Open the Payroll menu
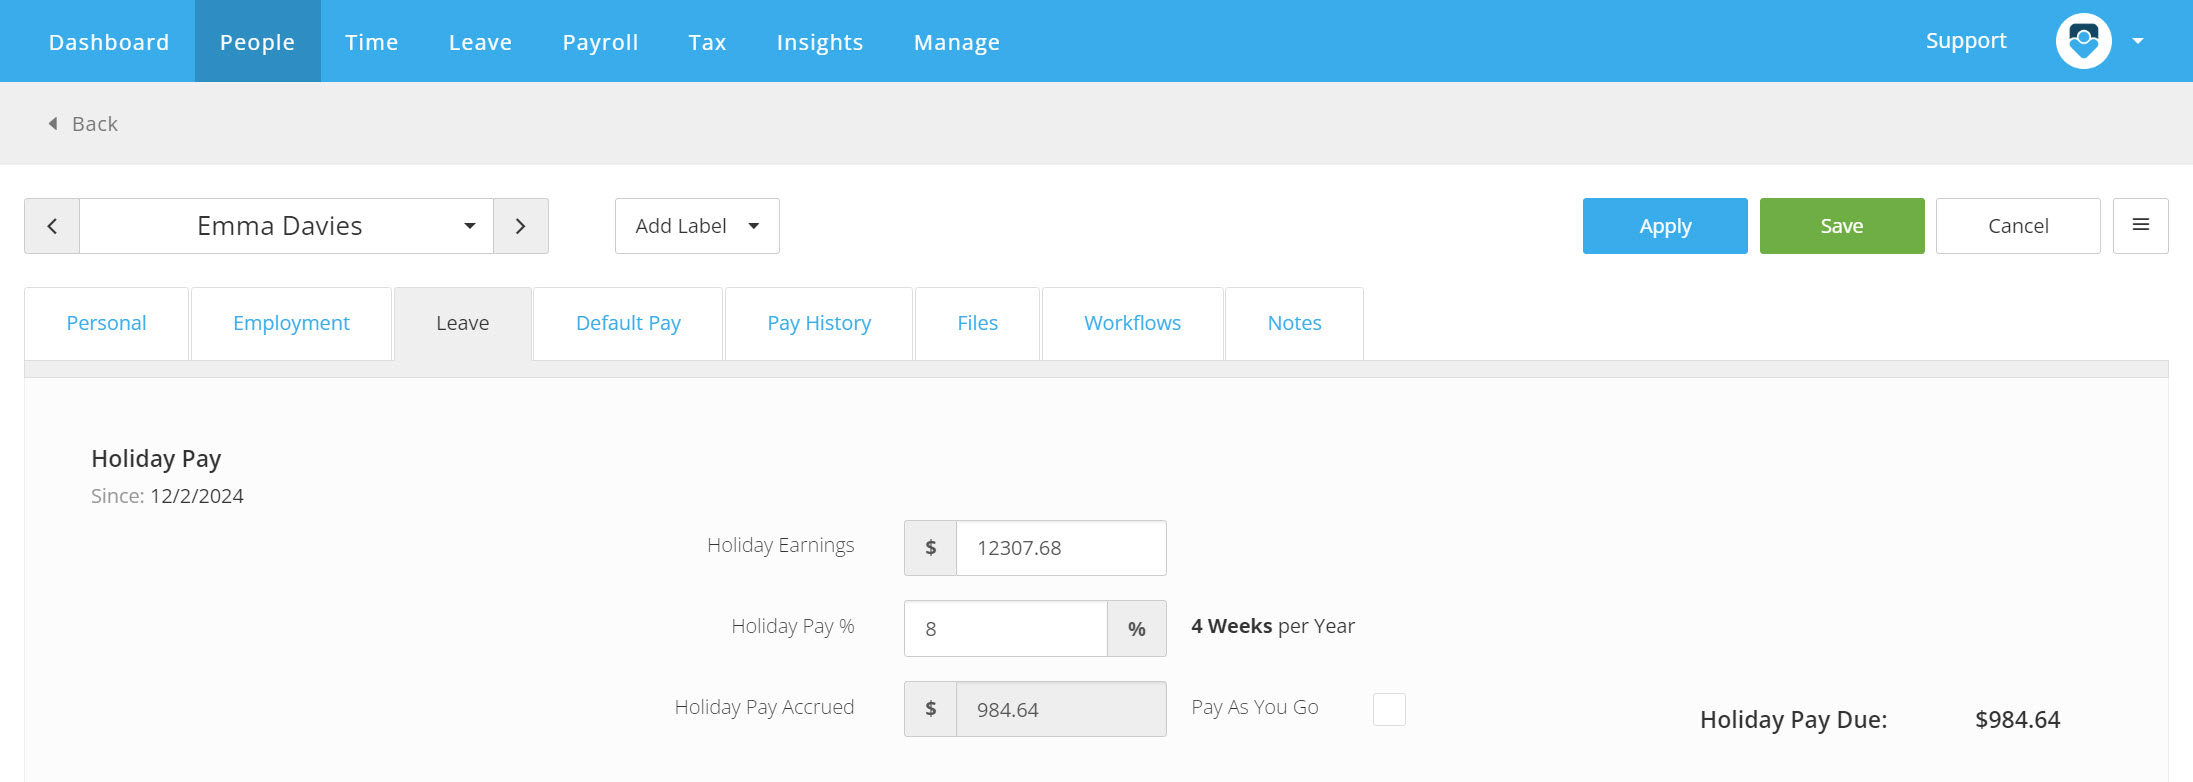Screen dimensions: 2193x782 600,42
